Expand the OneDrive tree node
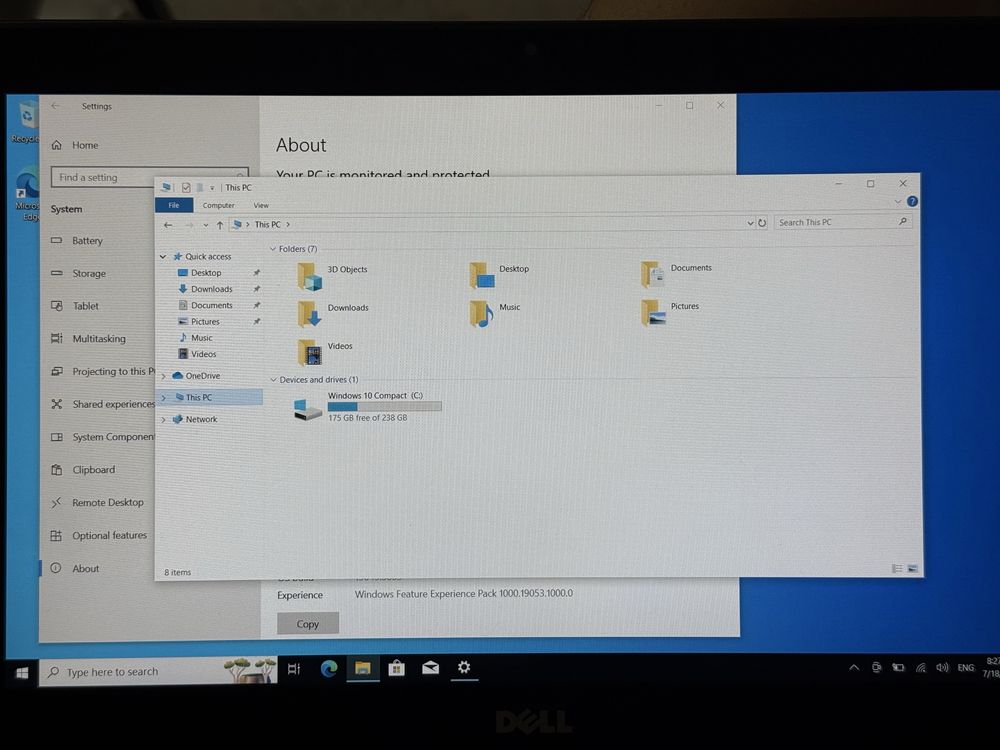1000x750 pixels. pyautogui.click(x=163, y=376)
